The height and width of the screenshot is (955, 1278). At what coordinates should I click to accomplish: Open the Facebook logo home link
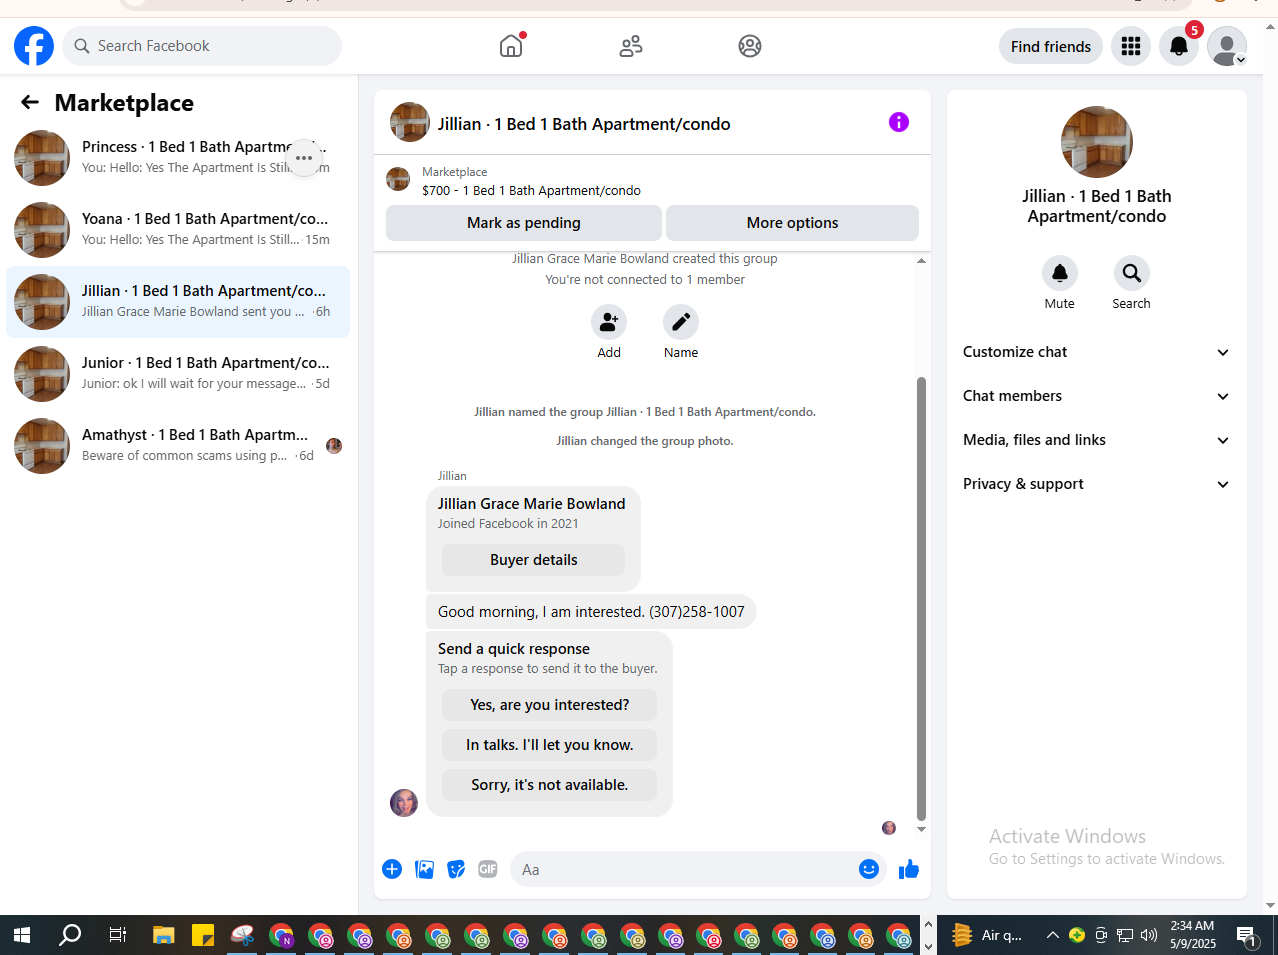point(34,46)
